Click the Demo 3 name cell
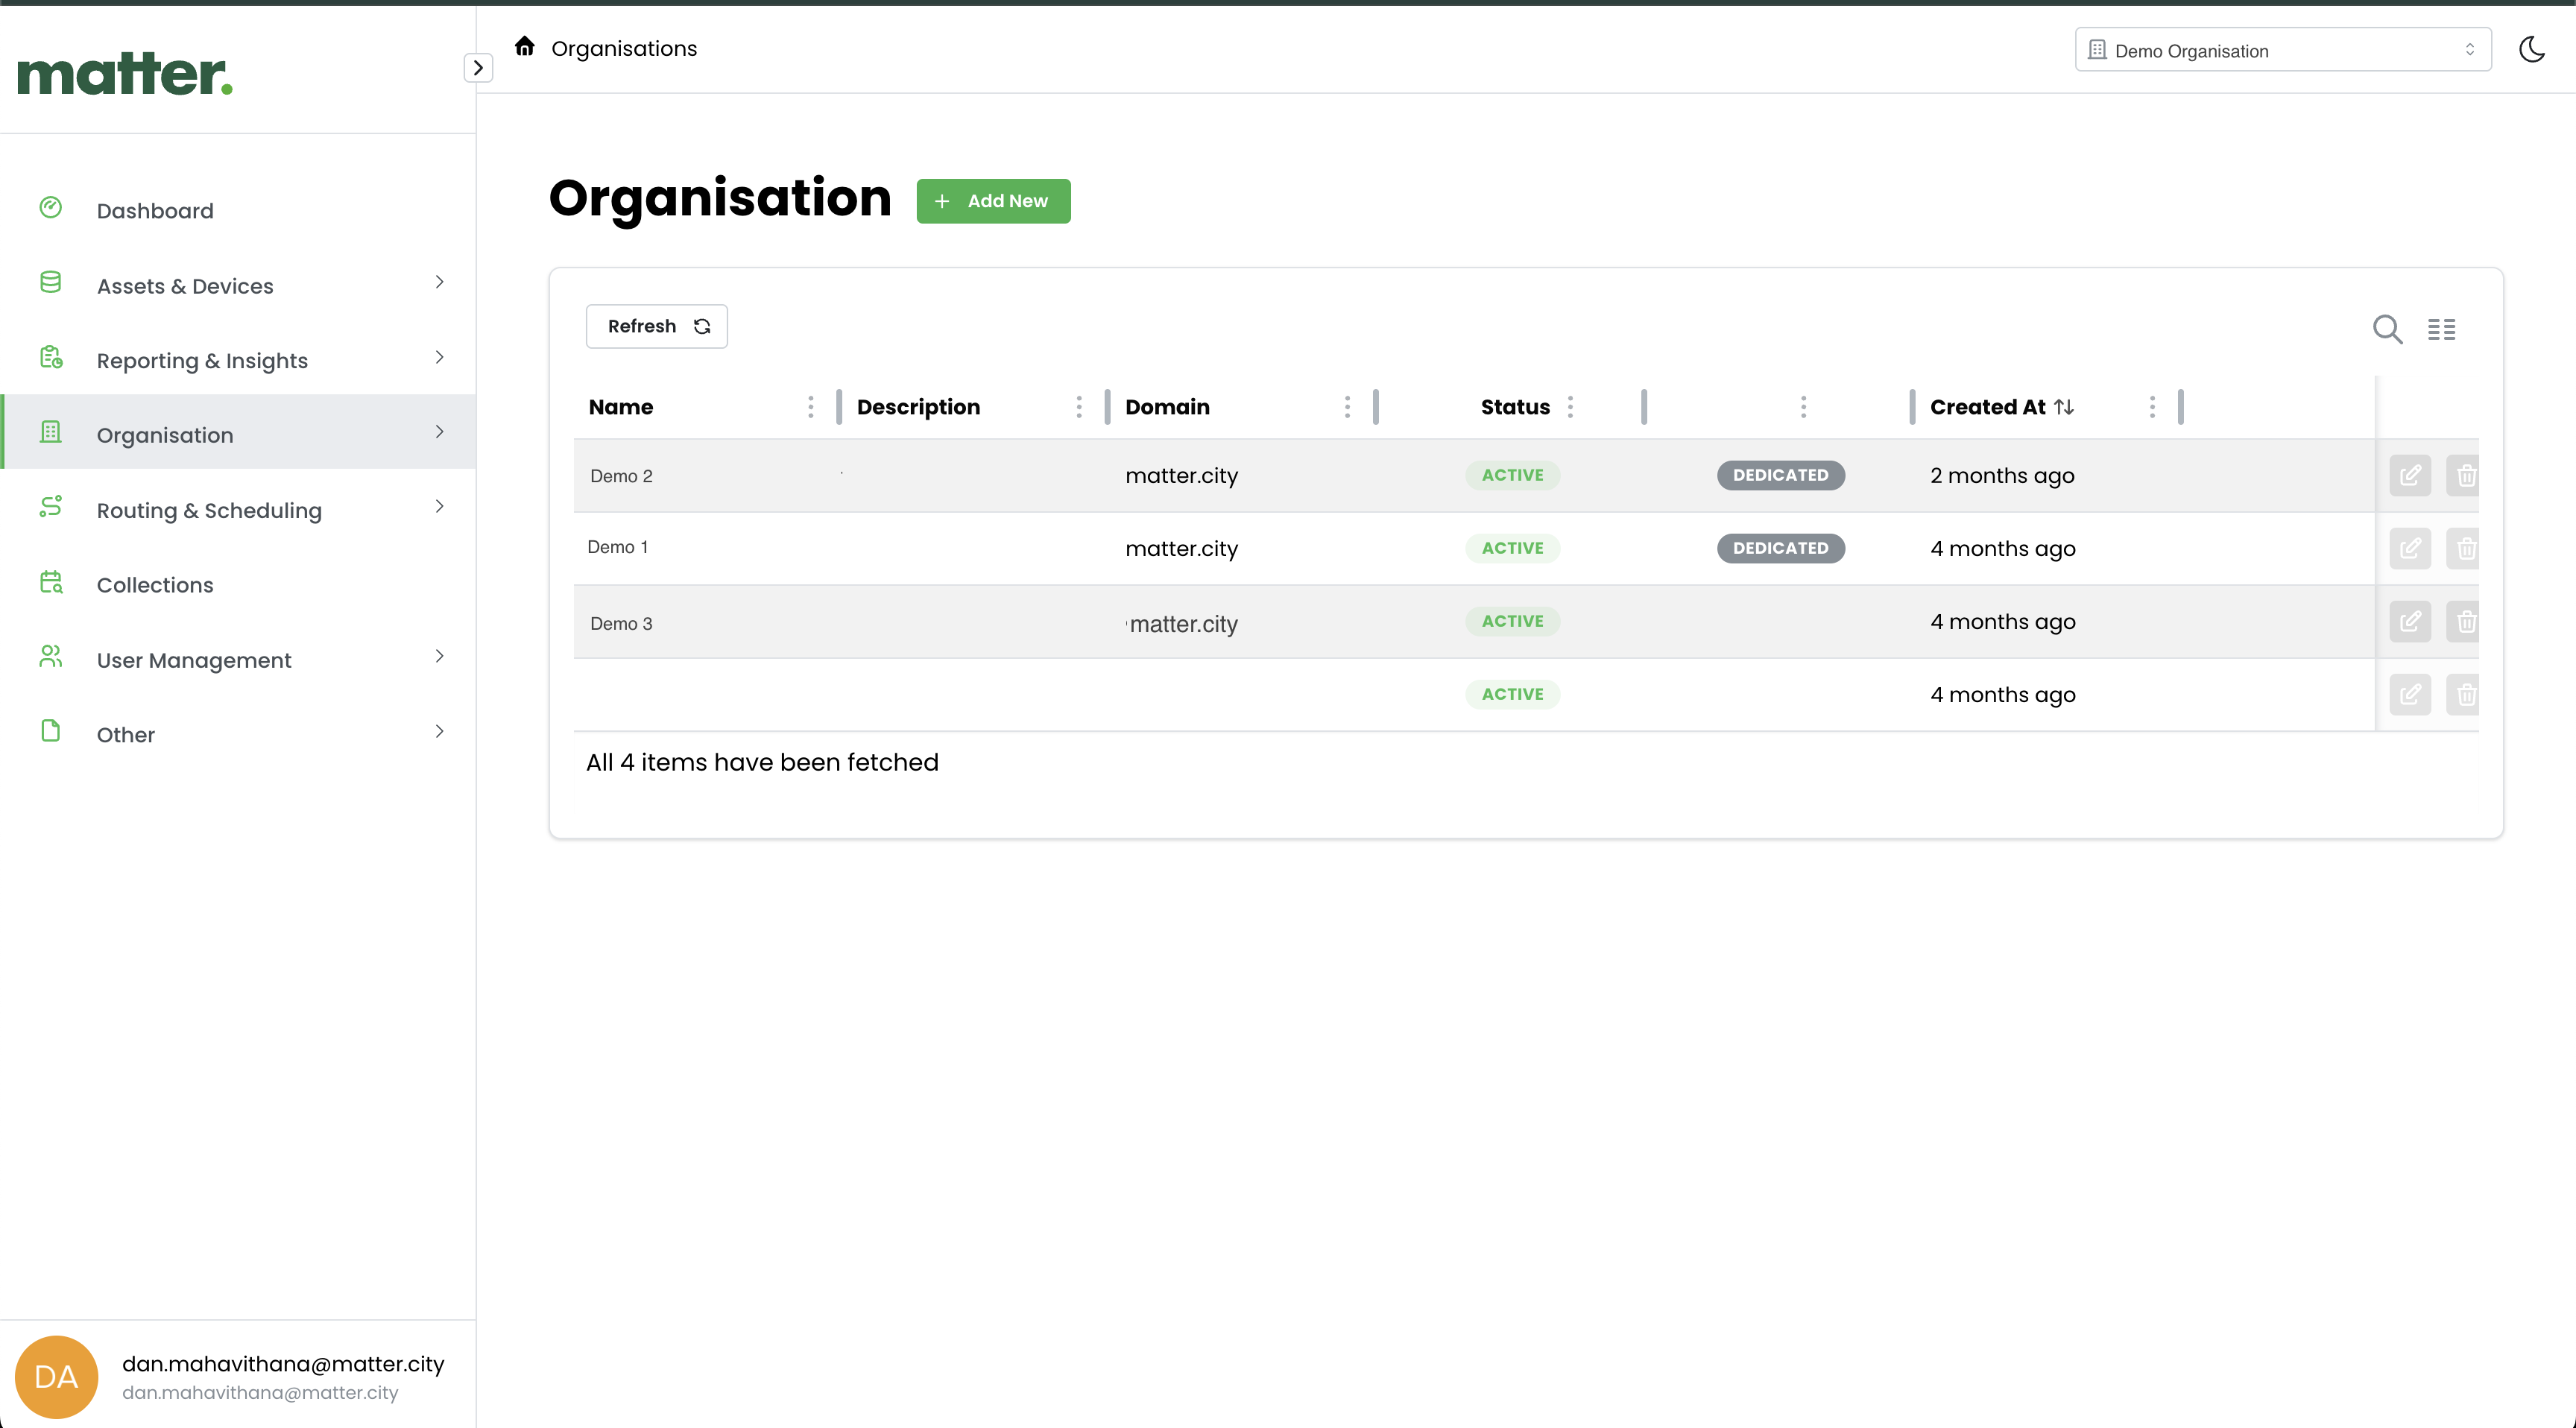The image size is (2576, 1428). coord(621,623)
